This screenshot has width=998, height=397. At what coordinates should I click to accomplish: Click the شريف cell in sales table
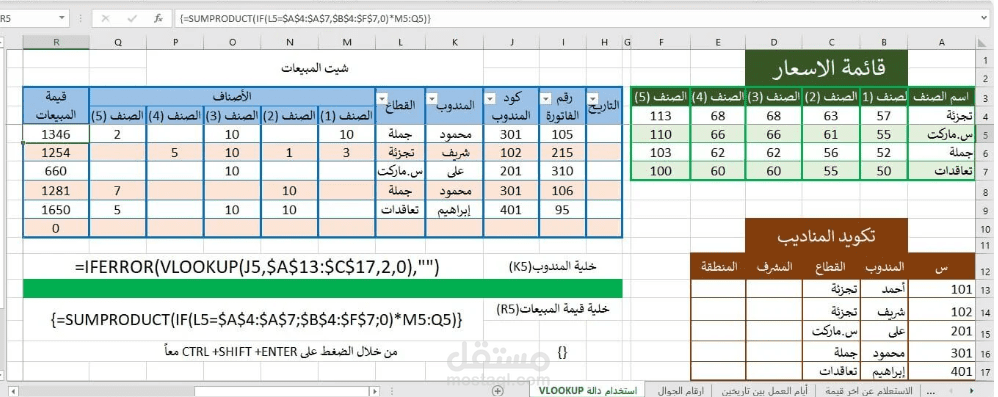[454, 153]
